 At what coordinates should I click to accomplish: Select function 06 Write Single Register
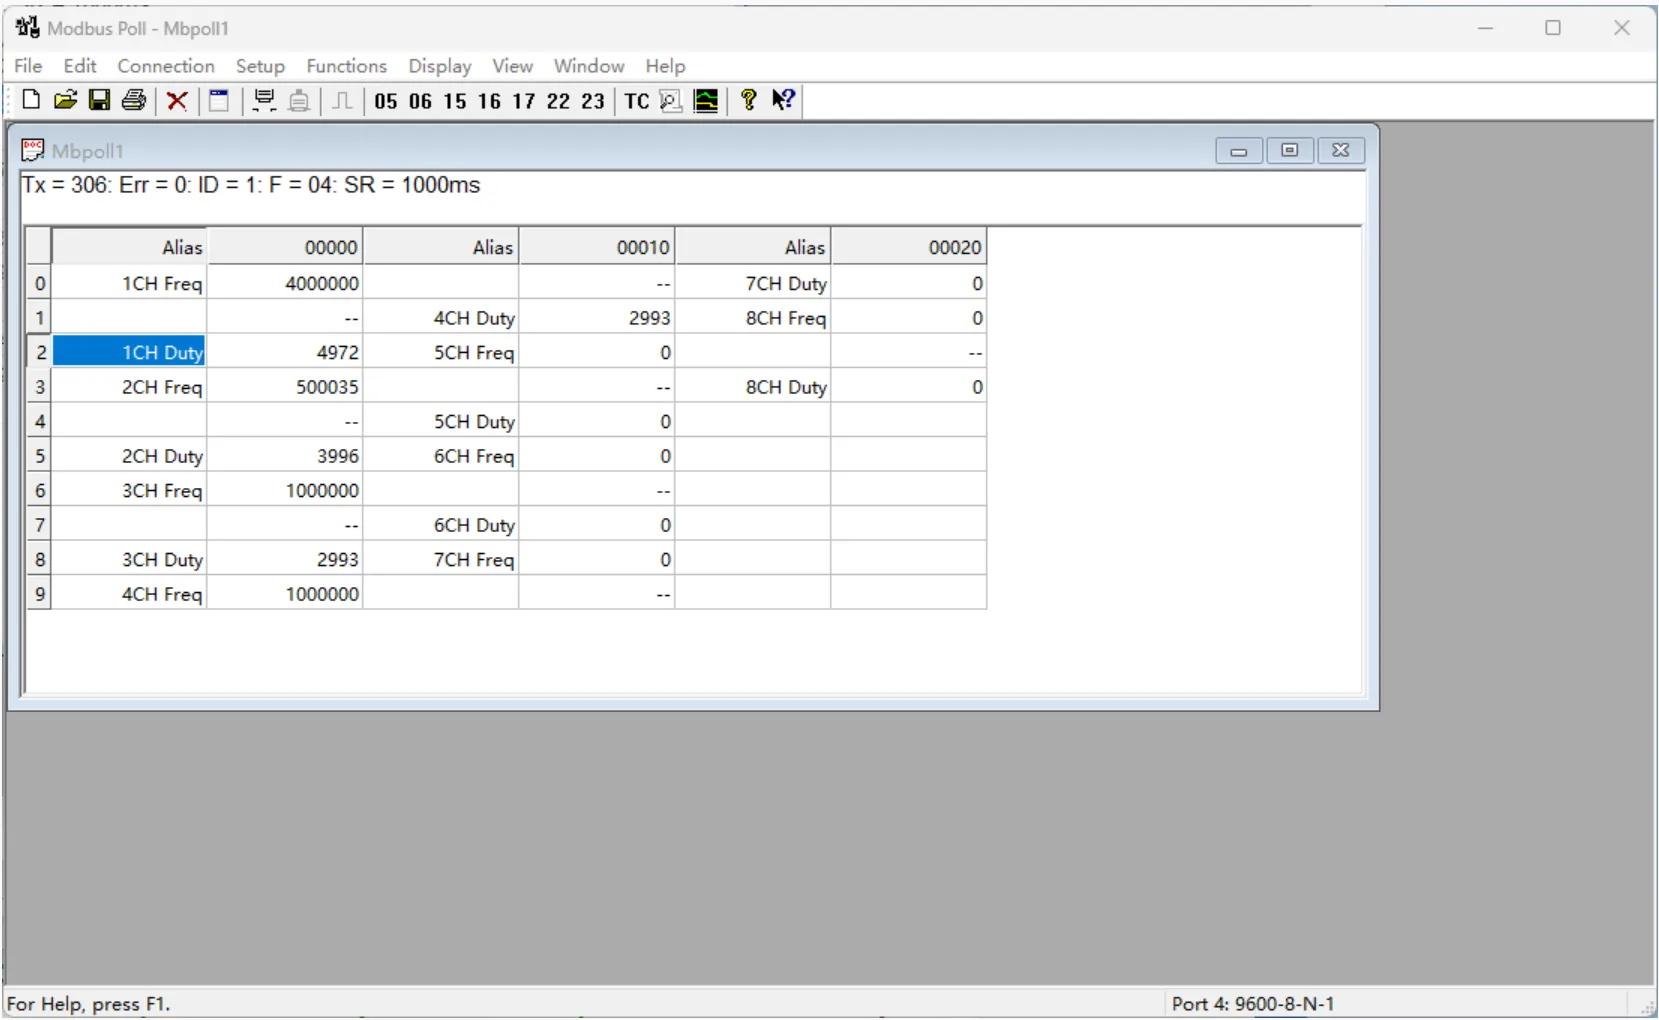(420, 101)
